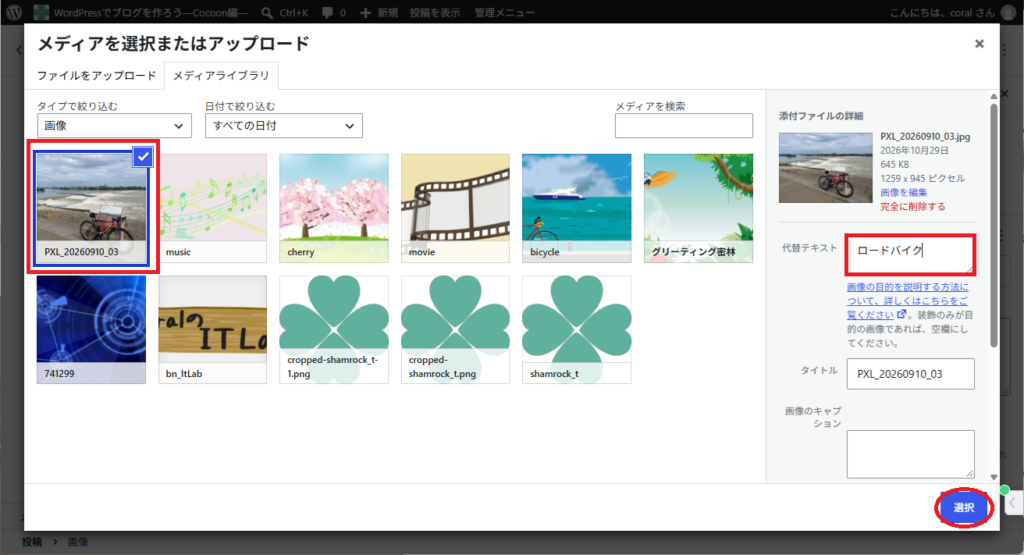
Task: Select the 741299 blue network thumbnail
Action: point(91,330)
